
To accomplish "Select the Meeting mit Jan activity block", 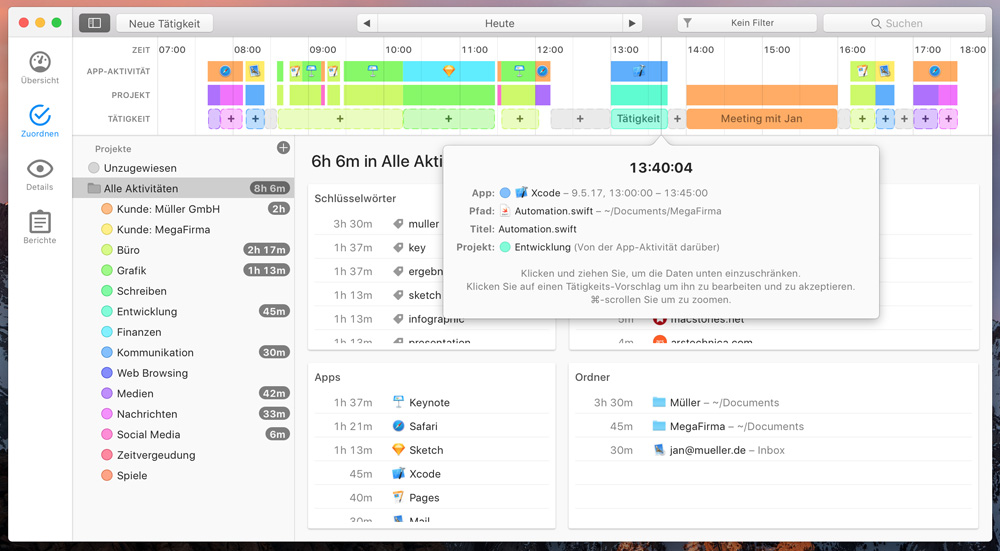I will point(761,119).
